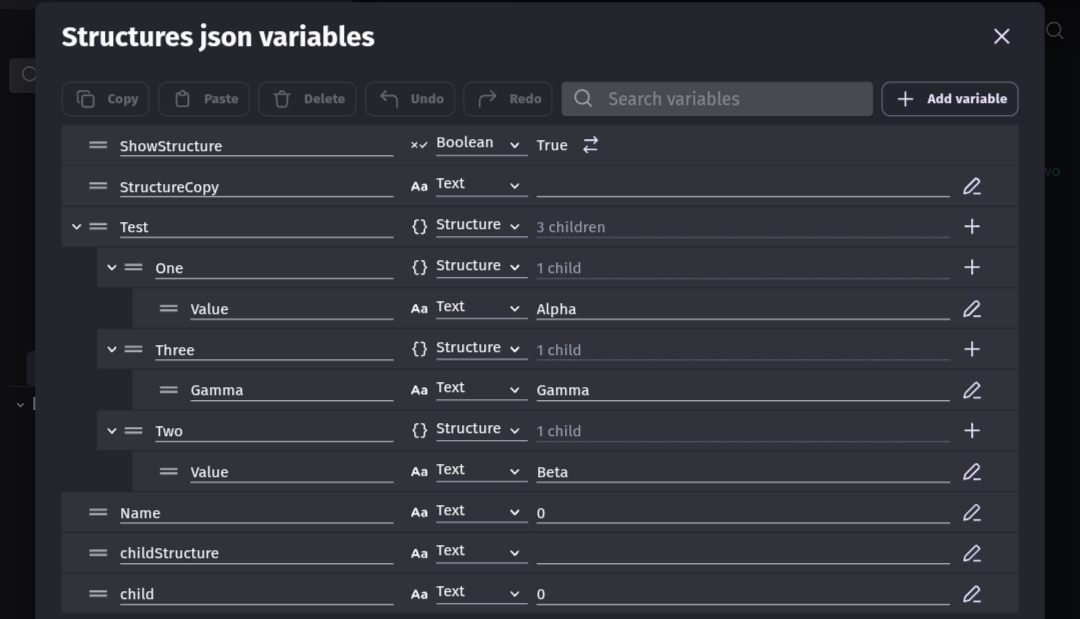This screenshot has width=1080, height=619.
Task: Click the drag handle of the Name variable
Action: pos(98,512)
